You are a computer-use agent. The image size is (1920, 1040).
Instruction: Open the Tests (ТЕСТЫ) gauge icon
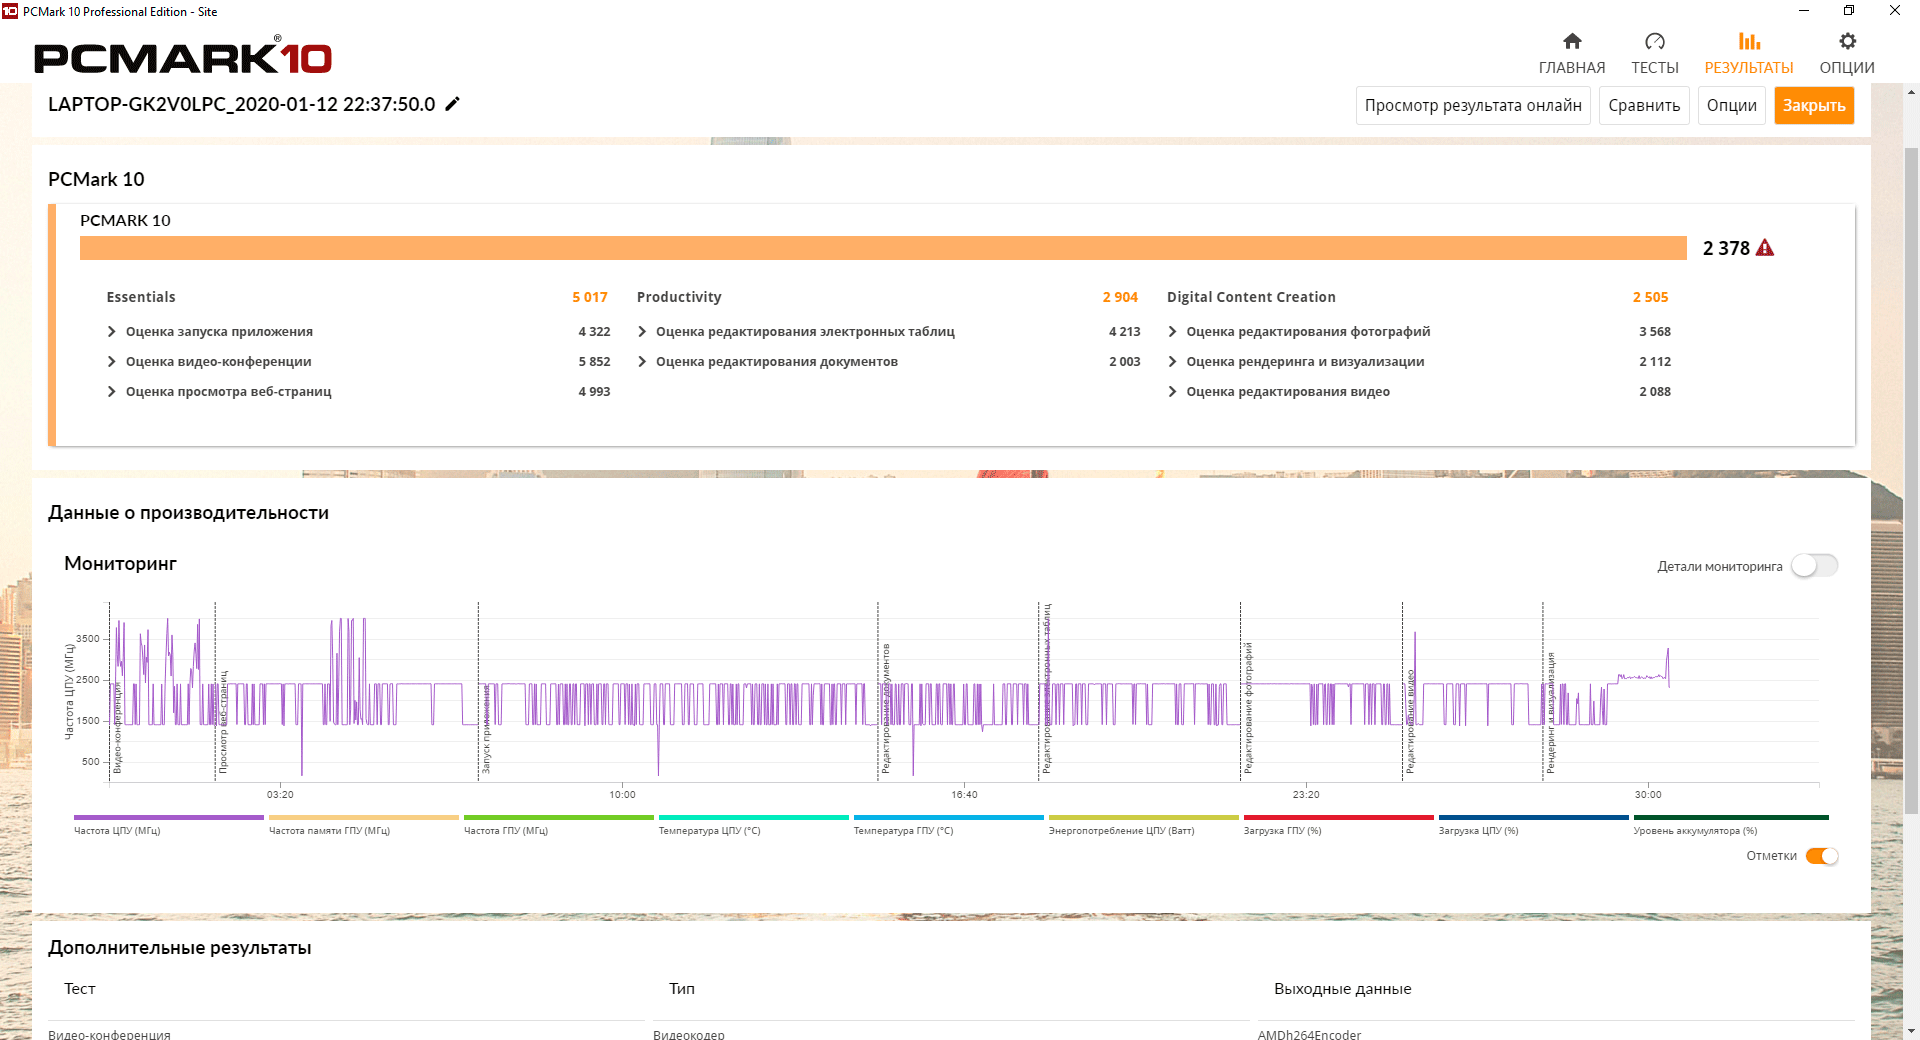click(x=1655, y=41)
